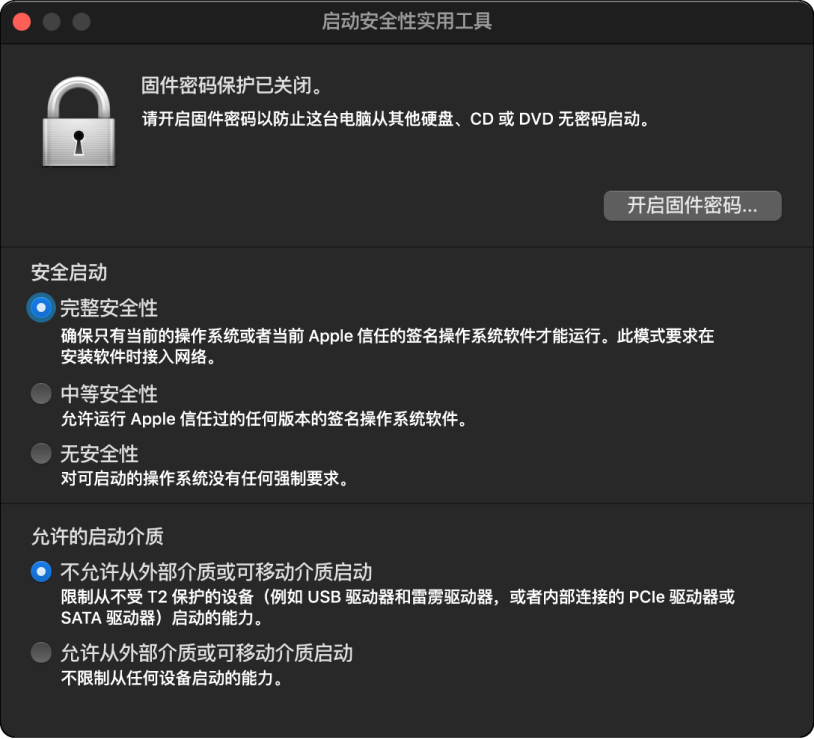Click the text "固件密码保护已关闭"
Image resolution: width=814 pixels, height=739 pixels.
[230, 86]
